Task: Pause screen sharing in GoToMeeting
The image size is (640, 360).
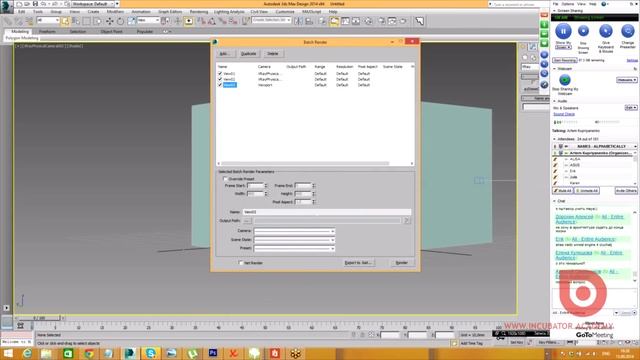Action: point(563,31)
